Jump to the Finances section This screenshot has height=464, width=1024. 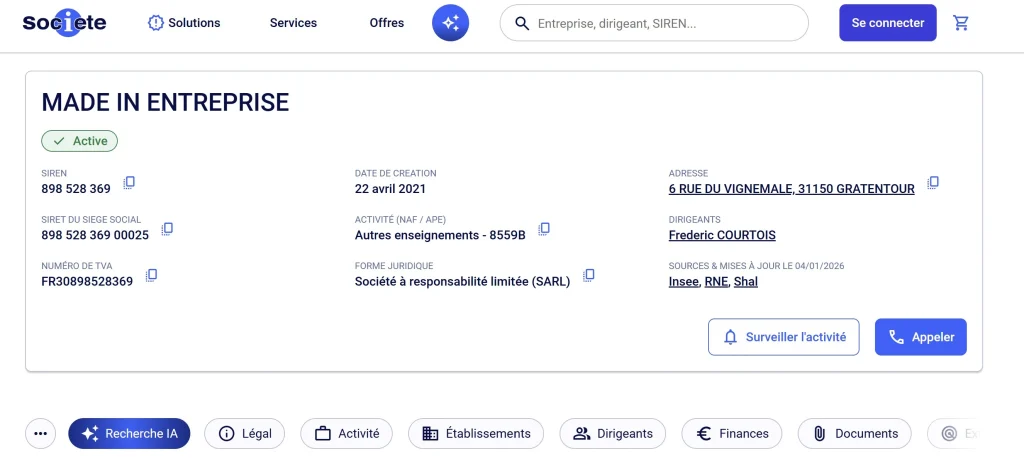[731, 433]
